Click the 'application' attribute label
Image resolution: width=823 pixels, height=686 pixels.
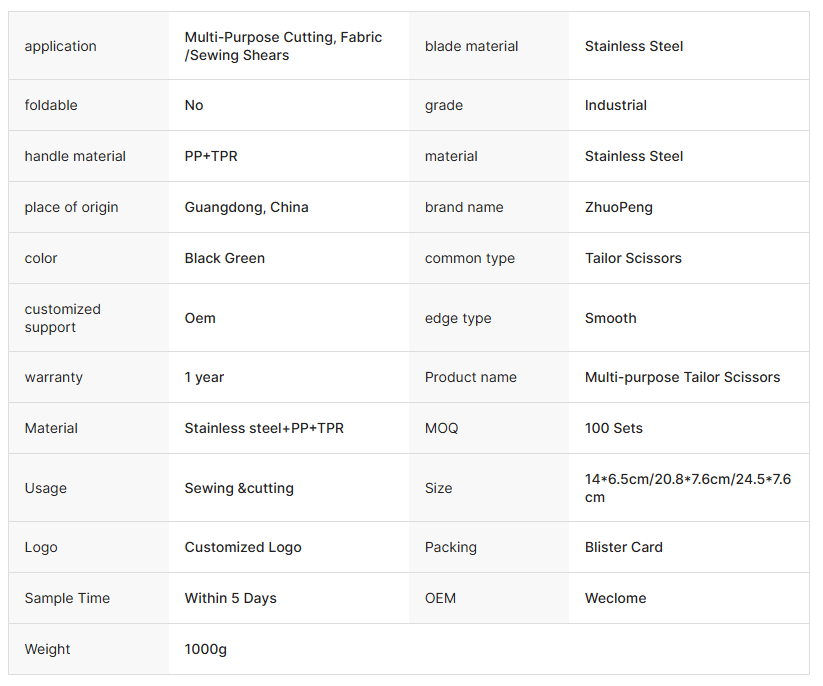(x=61, y=46)
